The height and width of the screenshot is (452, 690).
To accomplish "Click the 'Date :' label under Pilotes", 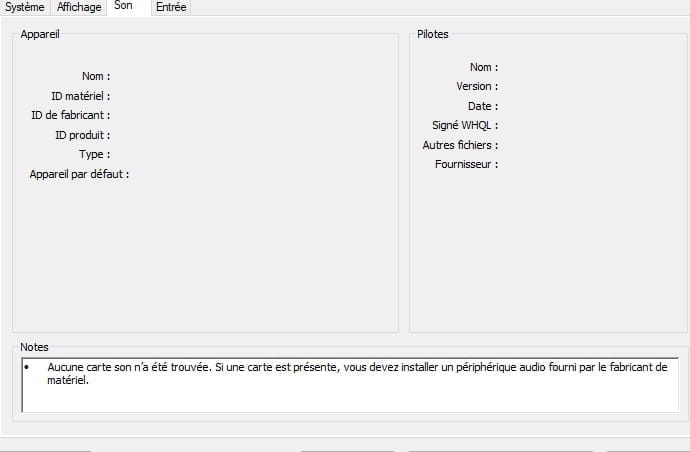I will click(x=483, y=106).
